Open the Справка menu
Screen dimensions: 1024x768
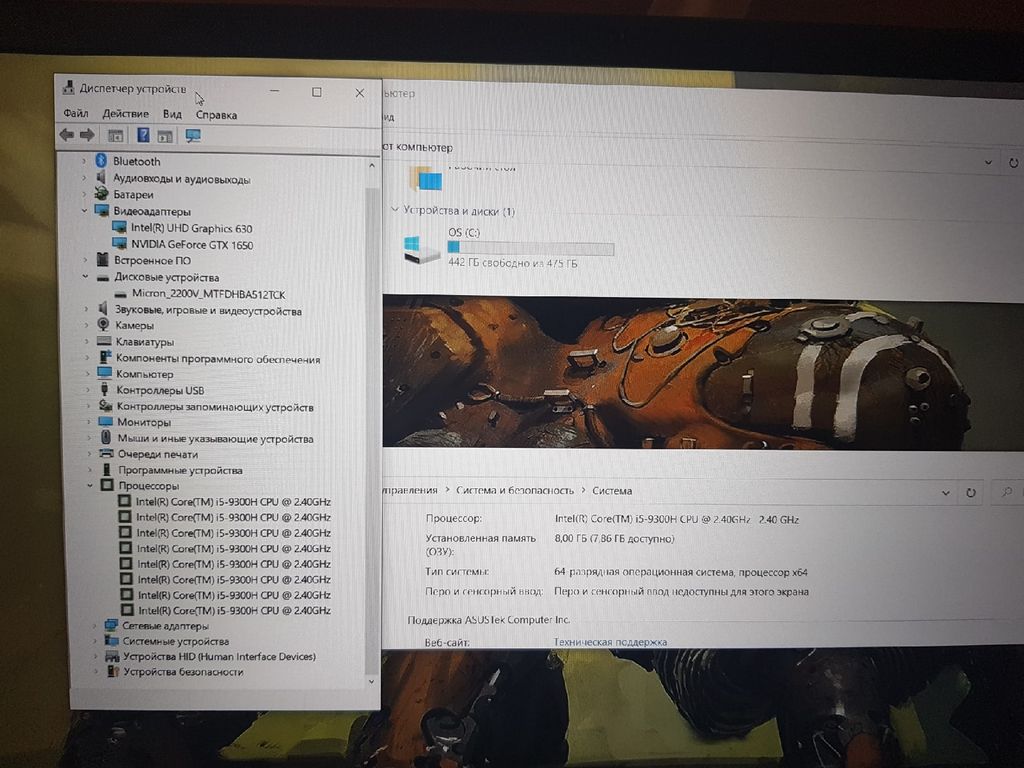216,115
